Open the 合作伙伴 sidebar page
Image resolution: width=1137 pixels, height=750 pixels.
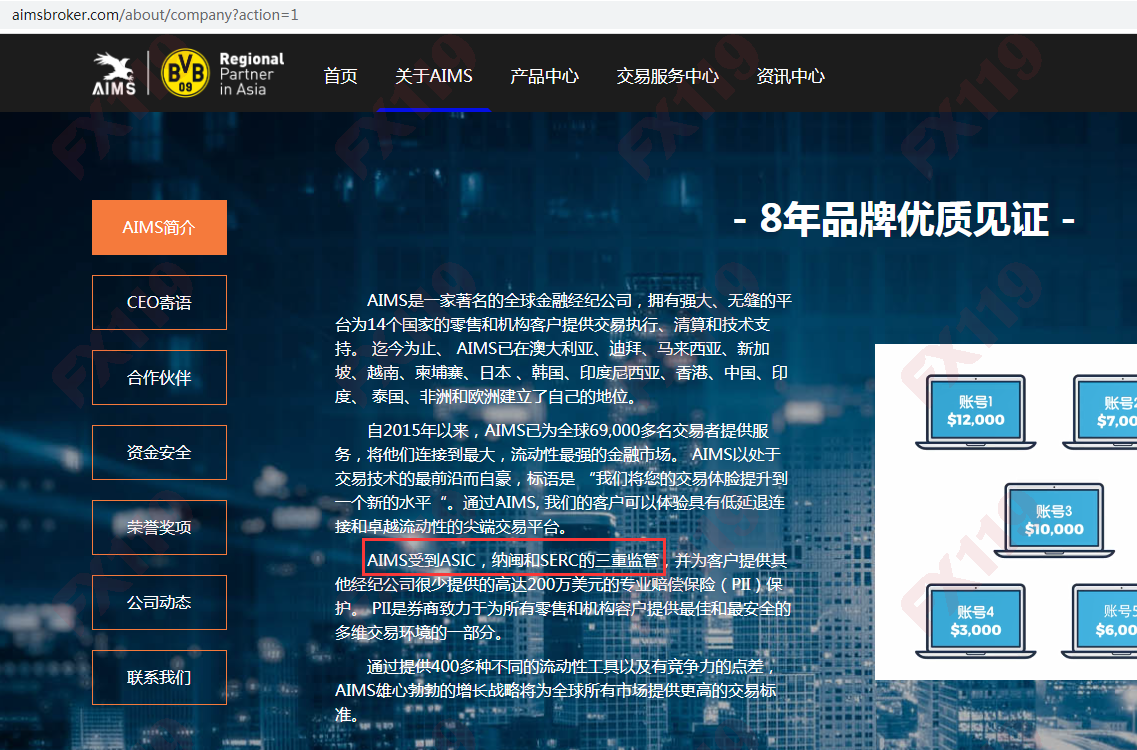point(160,378)
